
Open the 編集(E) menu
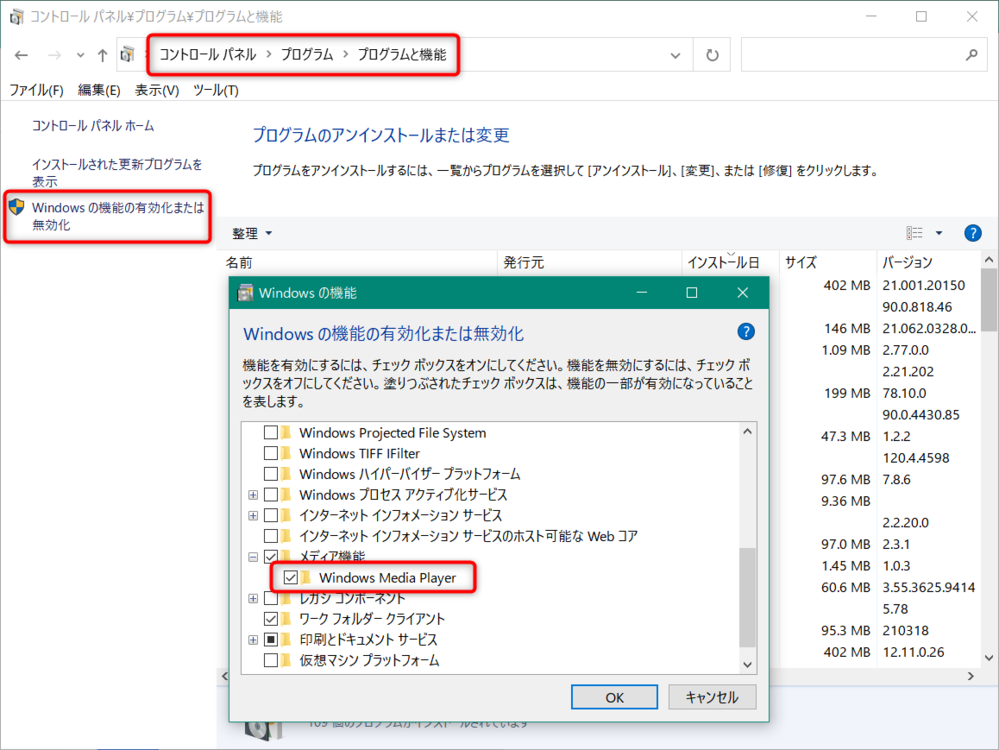99,90
